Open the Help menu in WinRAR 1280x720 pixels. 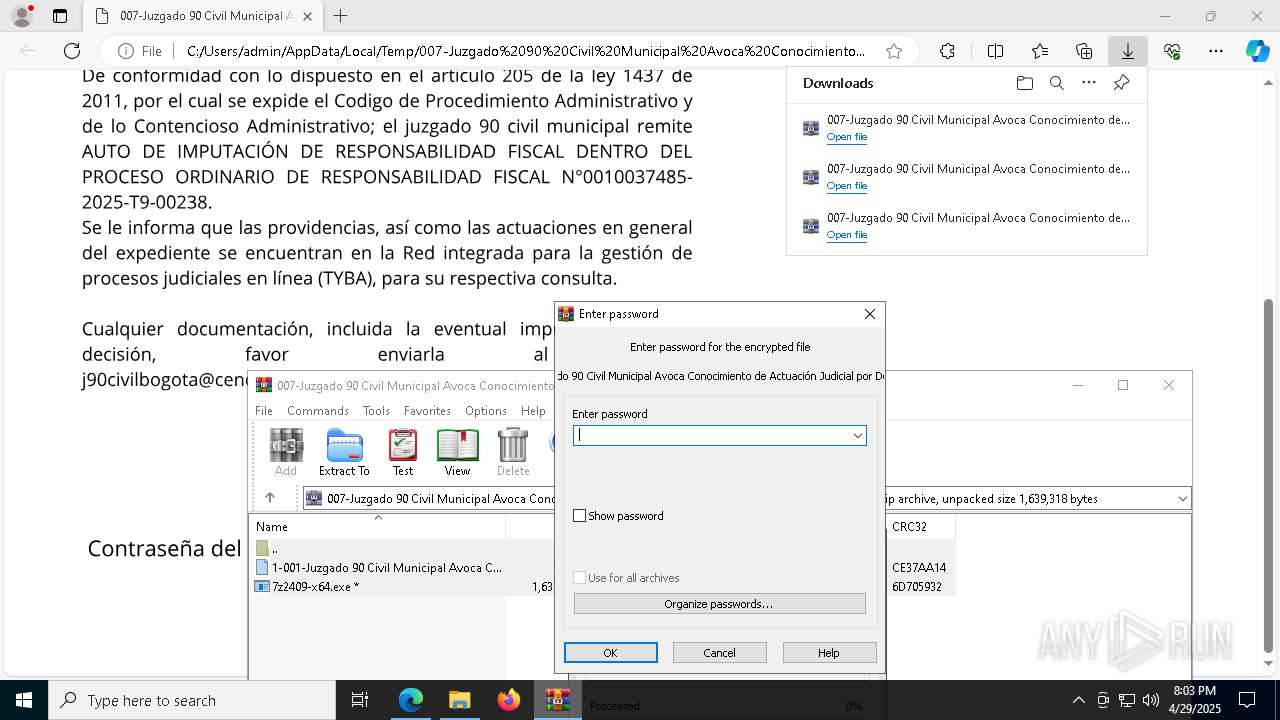[x=533, y=411]
